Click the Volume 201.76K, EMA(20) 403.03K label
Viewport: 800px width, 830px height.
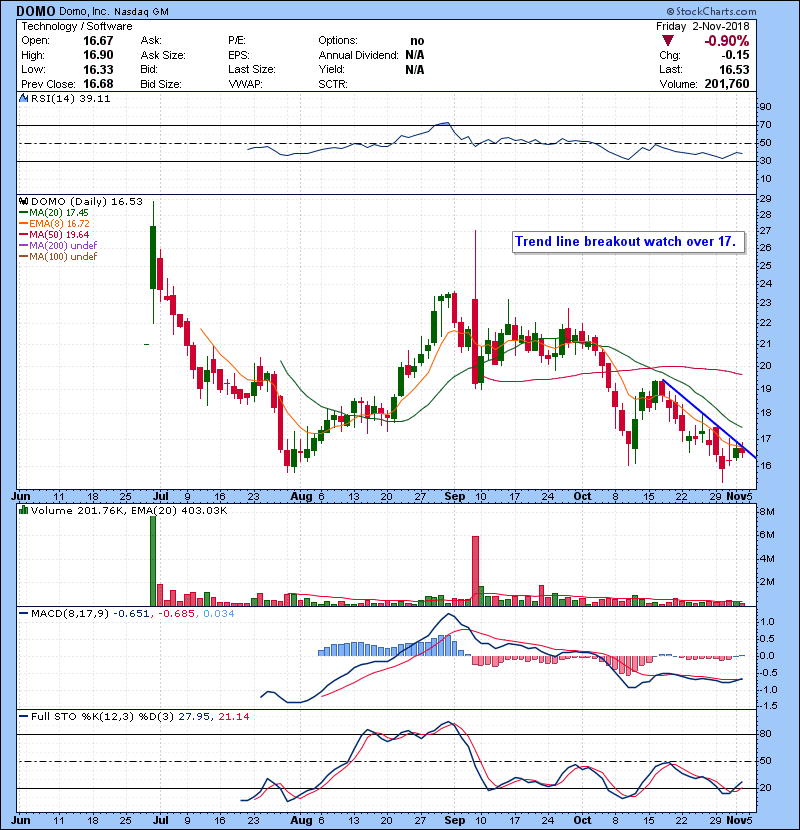point(129,511)
